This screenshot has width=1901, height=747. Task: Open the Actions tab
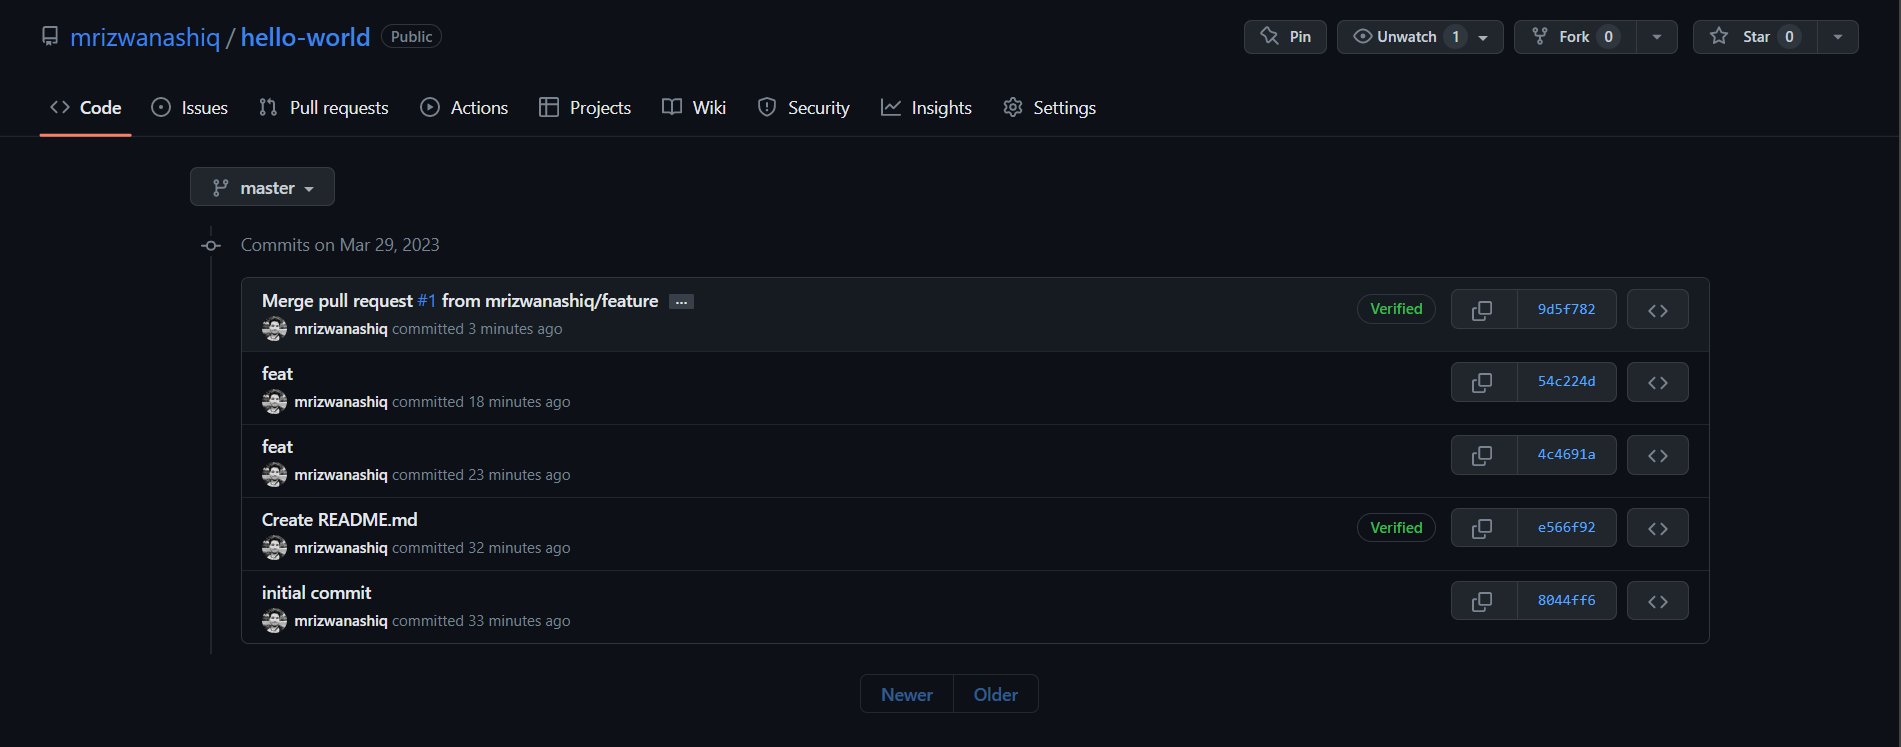tap(464, 108)
